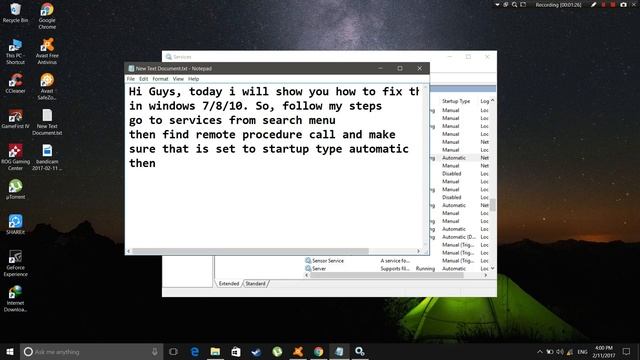Open Task View from the taskbar

click(x=173, y=351)
